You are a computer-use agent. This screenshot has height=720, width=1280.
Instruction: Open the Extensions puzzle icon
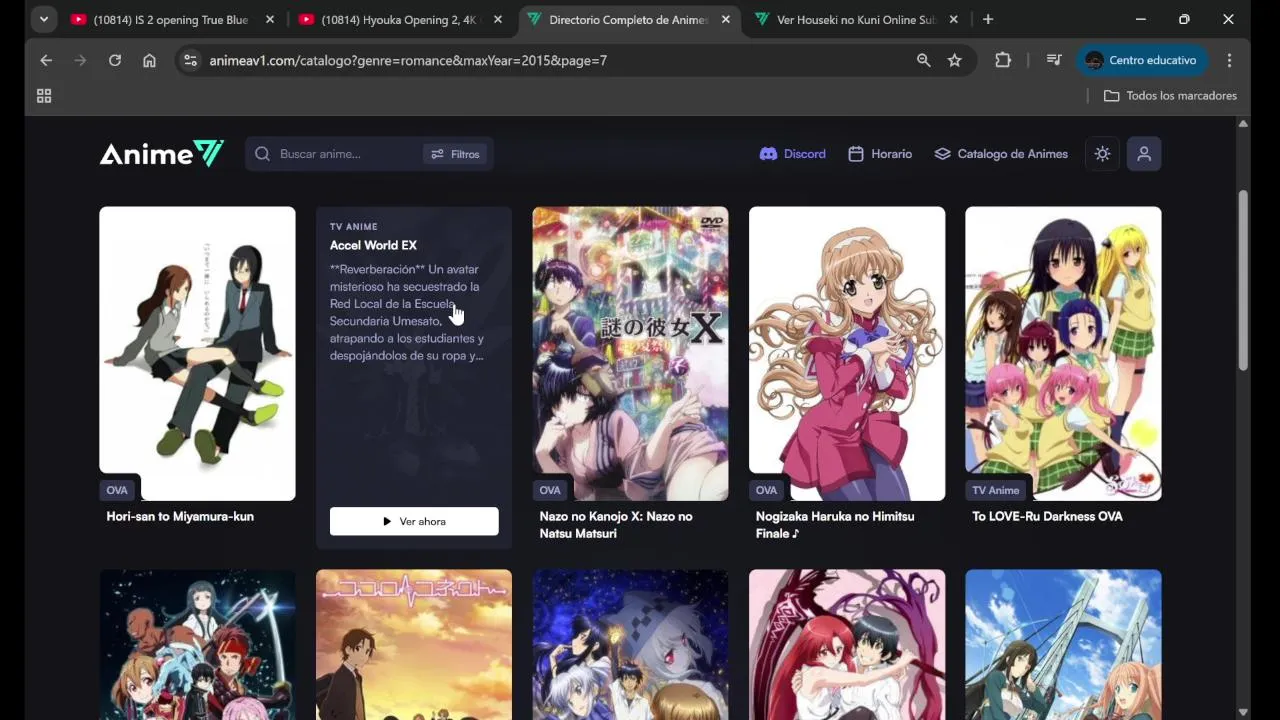(1003, 60)
